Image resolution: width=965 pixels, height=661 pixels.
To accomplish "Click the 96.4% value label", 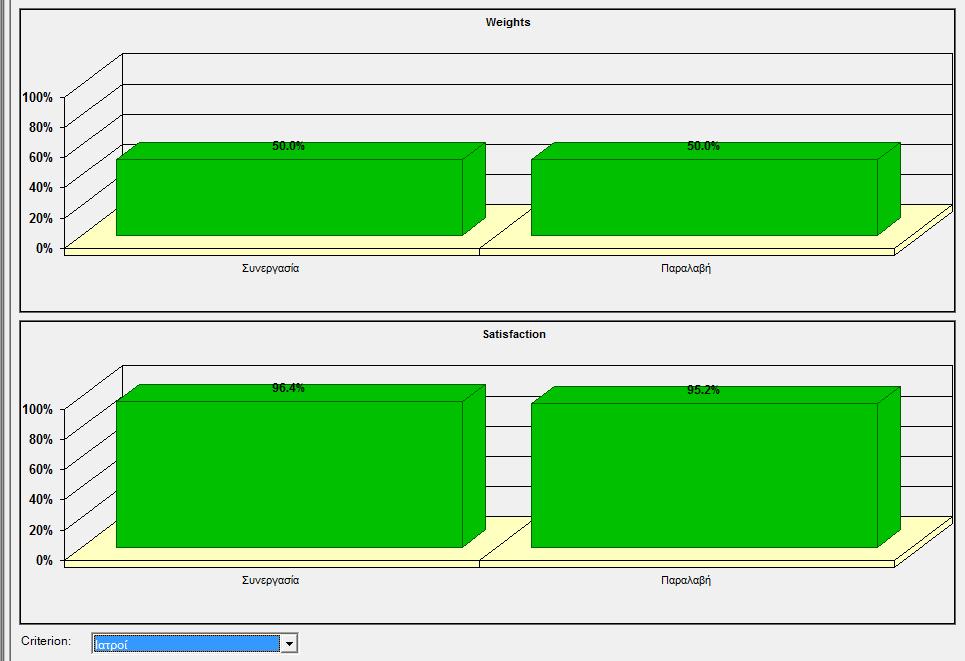I will click(x=288, y=388).
